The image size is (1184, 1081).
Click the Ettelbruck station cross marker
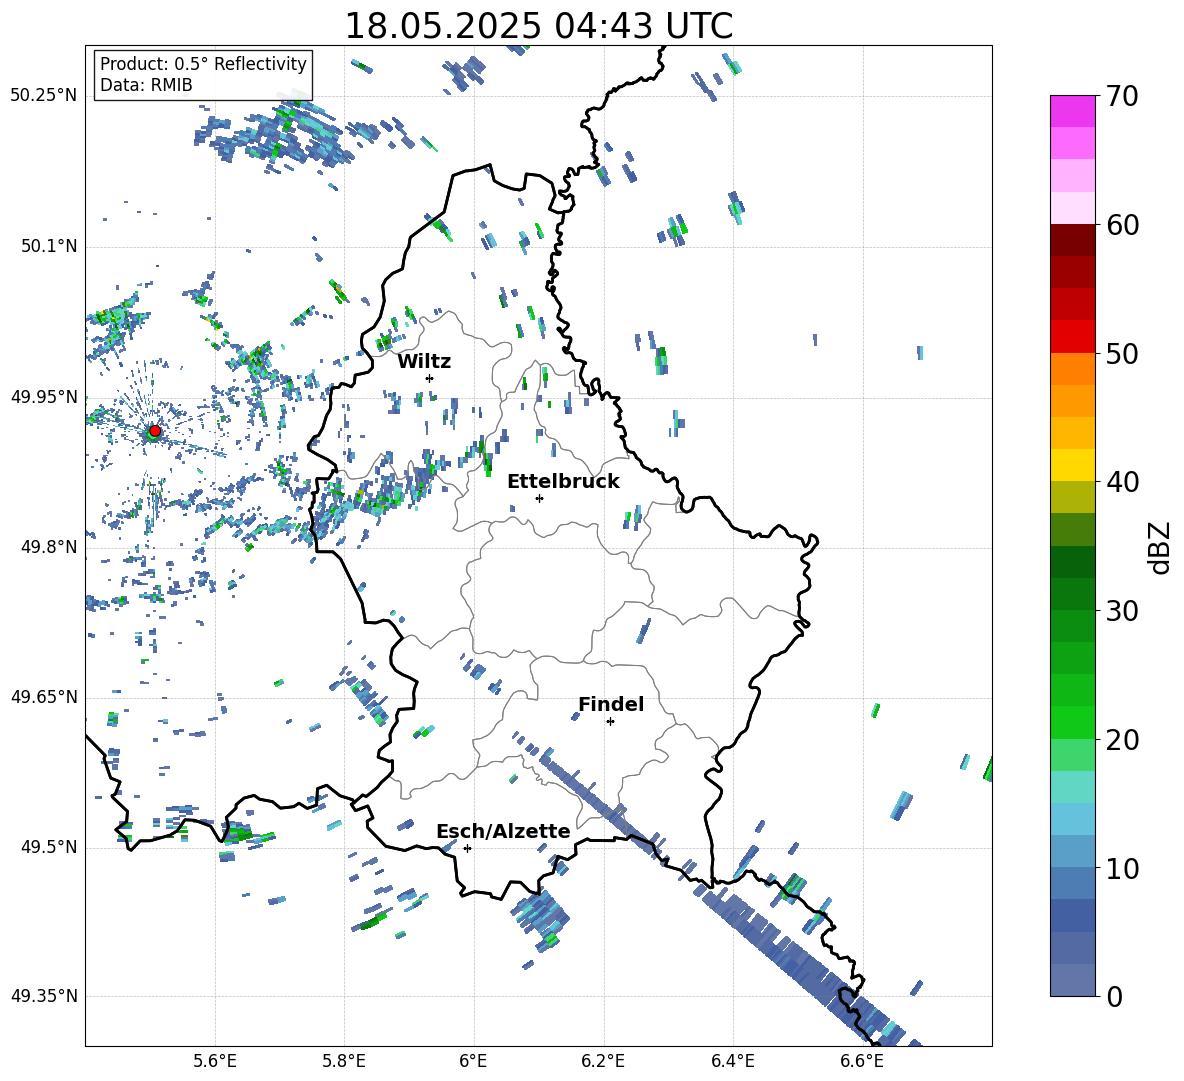[x=539, y=498]
